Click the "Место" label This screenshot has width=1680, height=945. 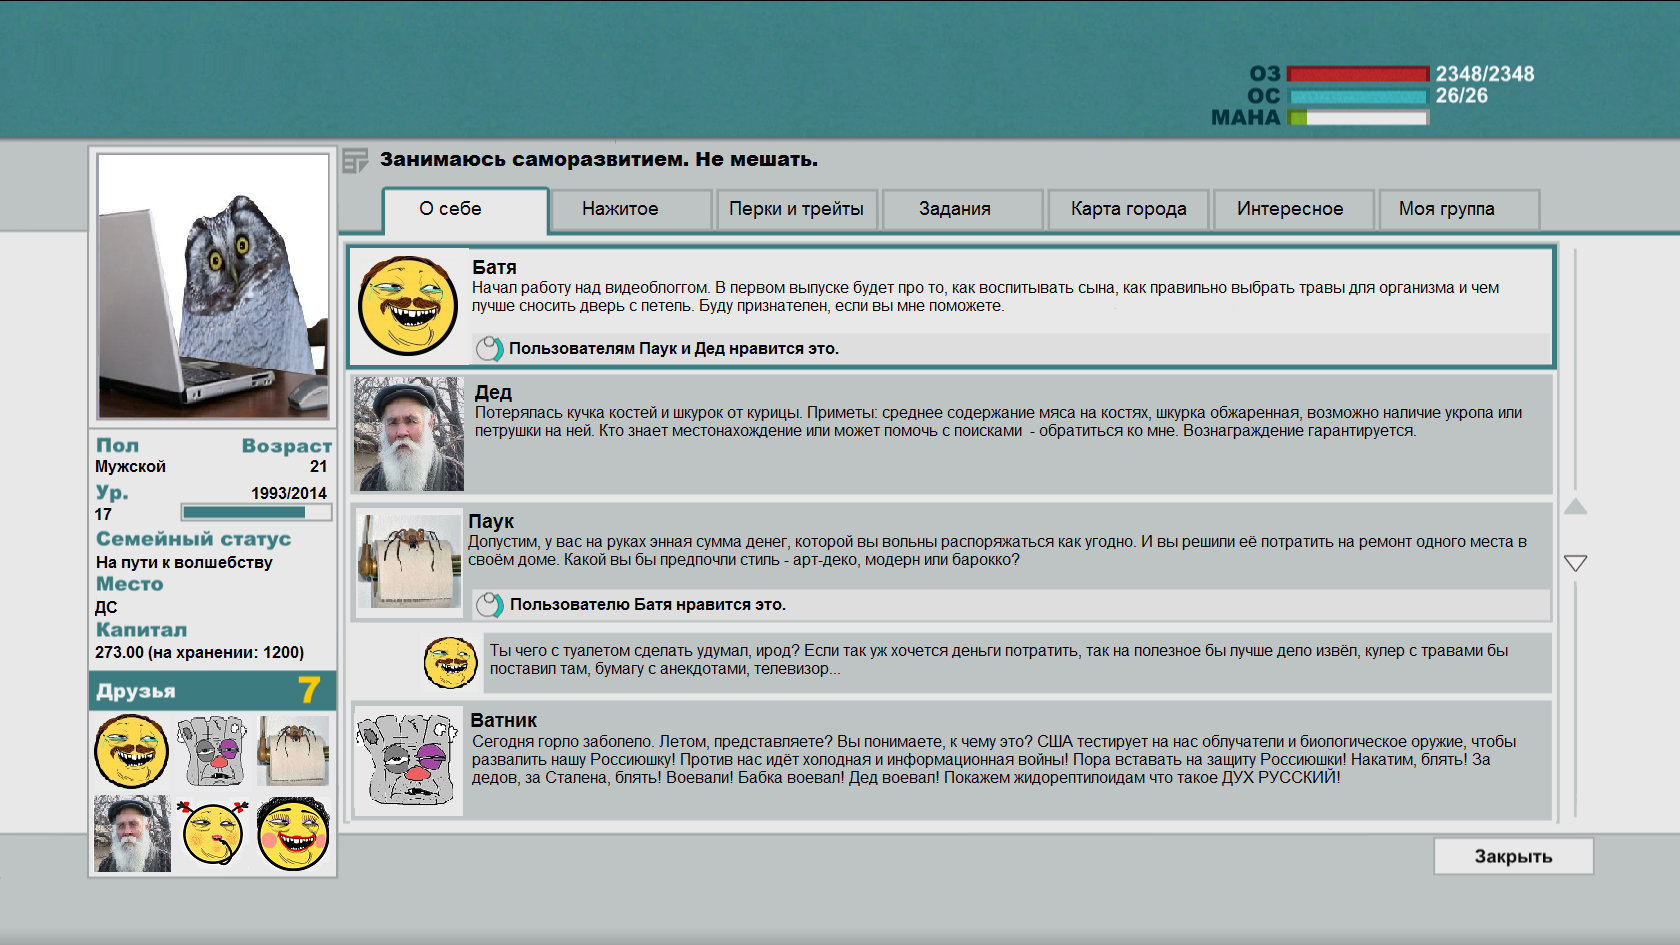click(129, 584)
